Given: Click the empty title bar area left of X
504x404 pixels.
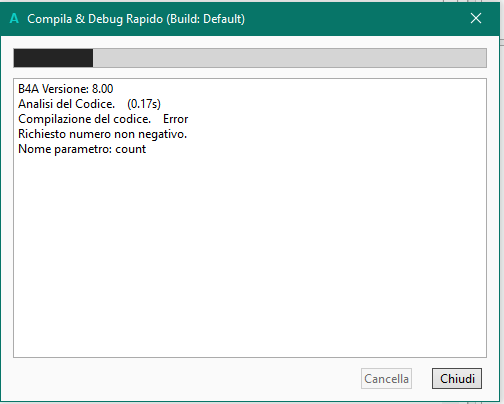Looking at the screenshot, I should 357,19.
